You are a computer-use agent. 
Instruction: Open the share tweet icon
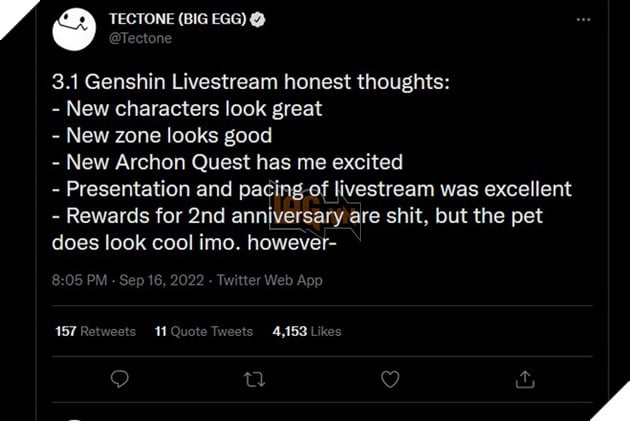[x=524, y=379]
